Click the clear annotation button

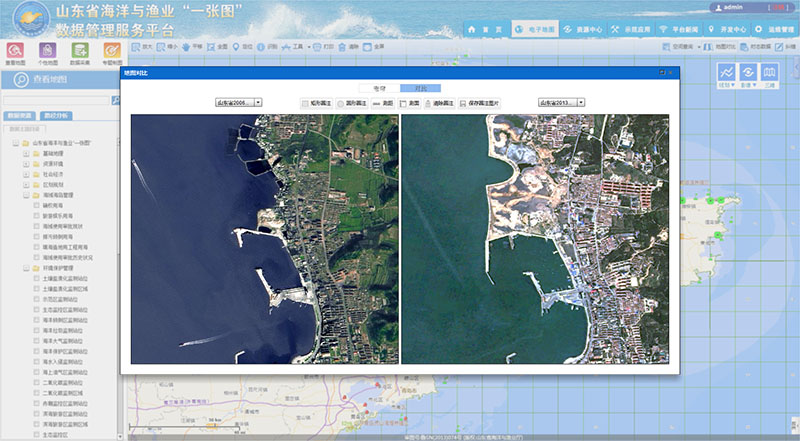click(439, 103)
